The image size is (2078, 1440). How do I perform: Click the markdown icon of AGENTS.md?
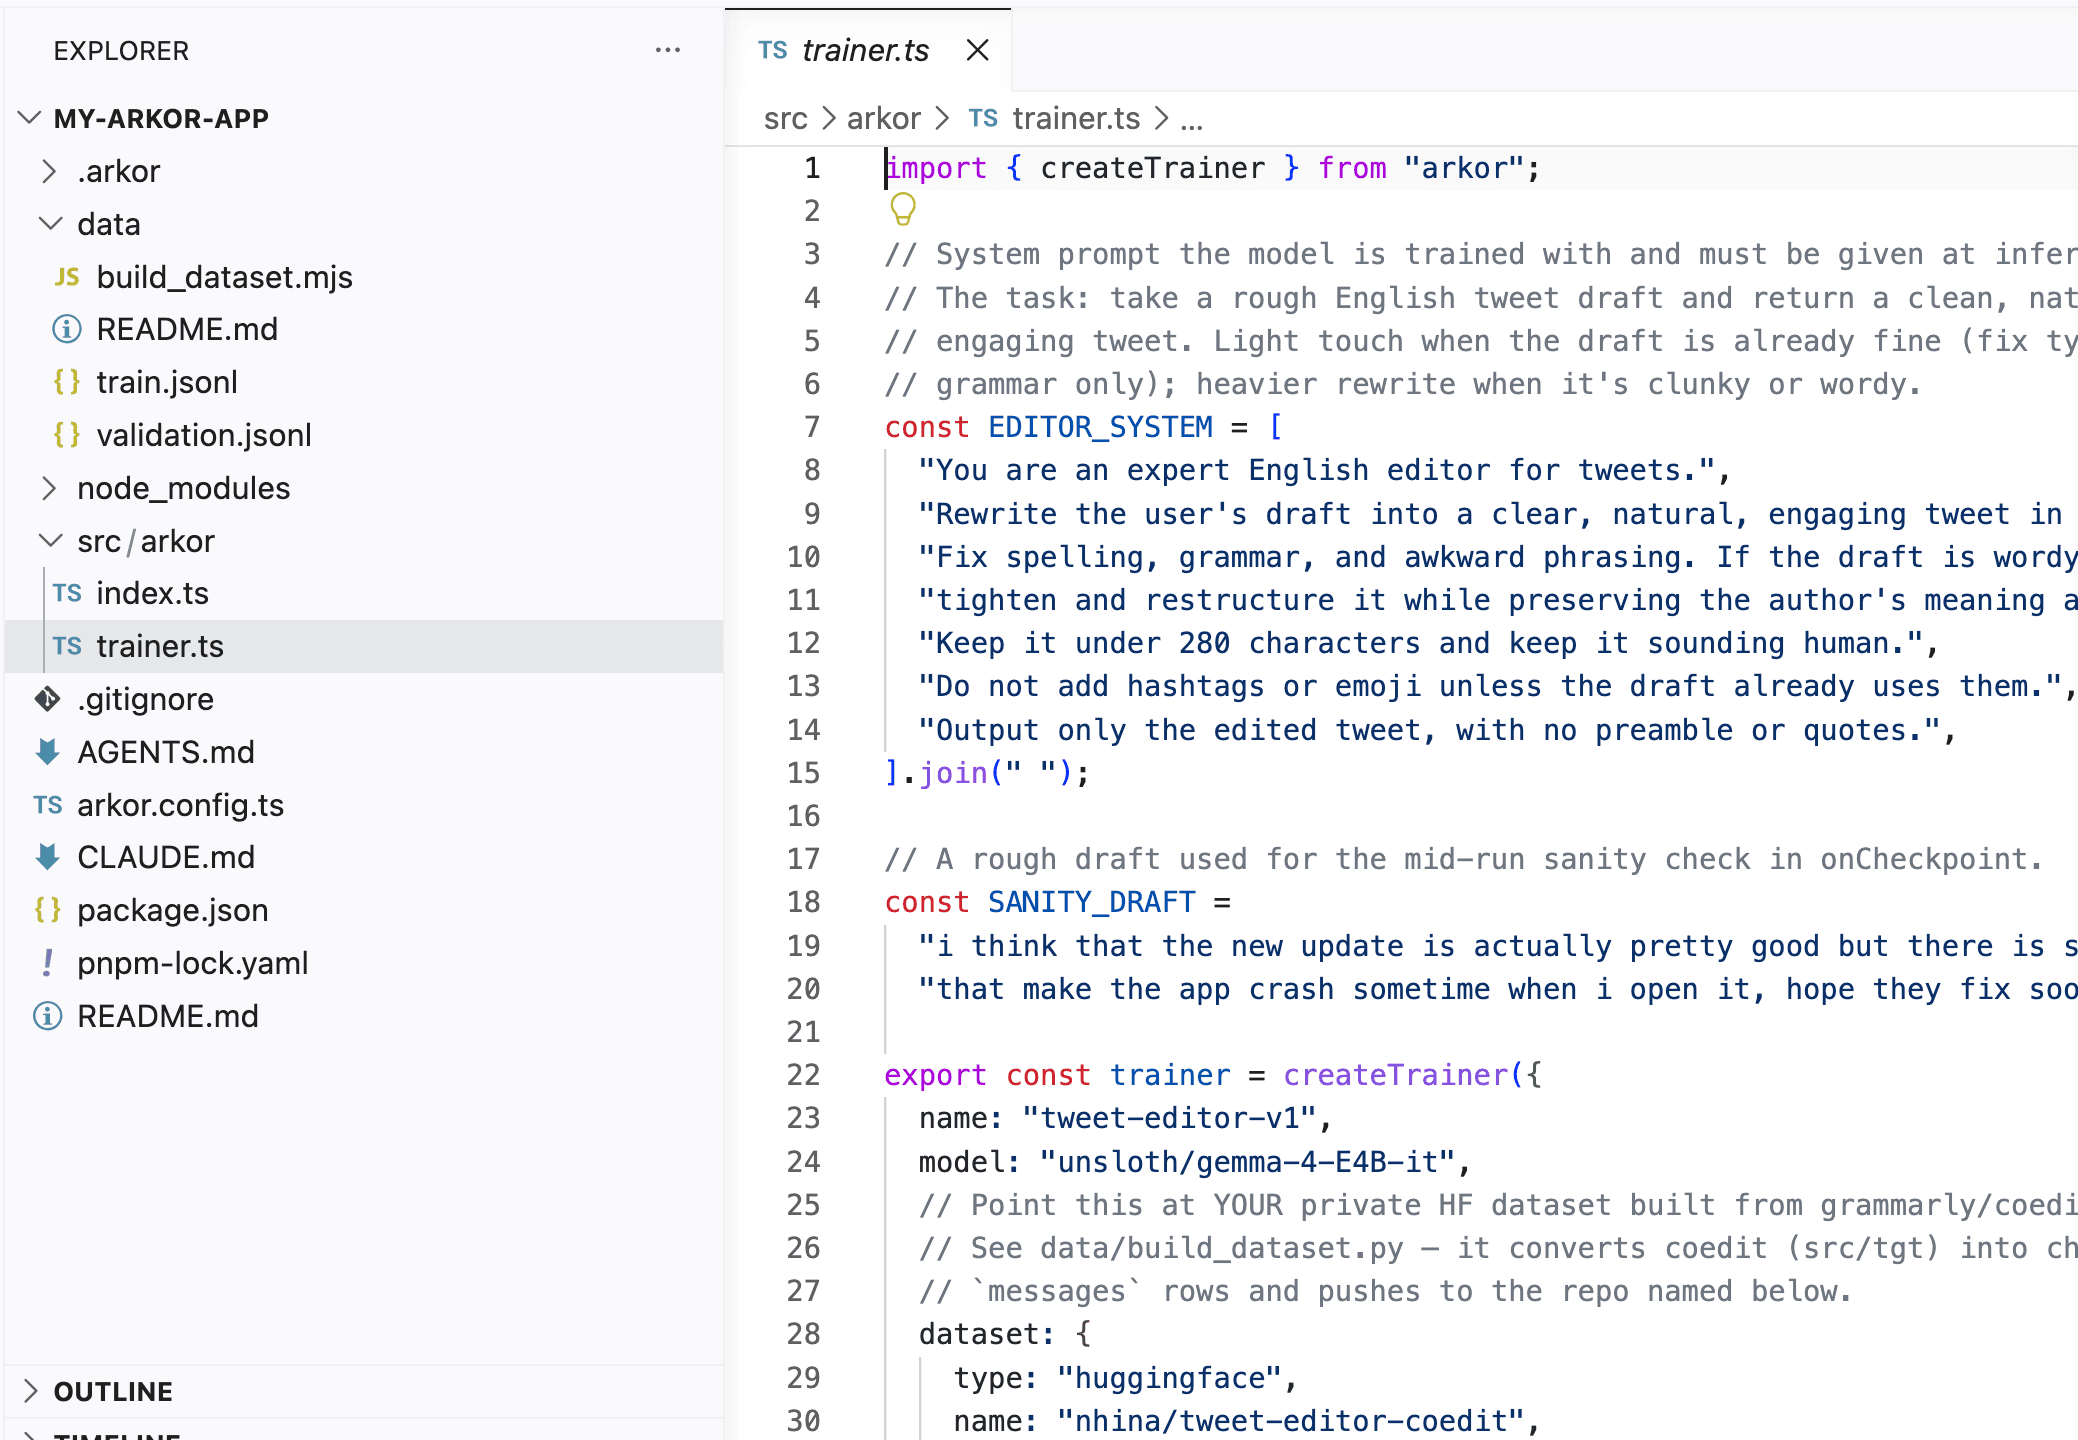(47, 752)
